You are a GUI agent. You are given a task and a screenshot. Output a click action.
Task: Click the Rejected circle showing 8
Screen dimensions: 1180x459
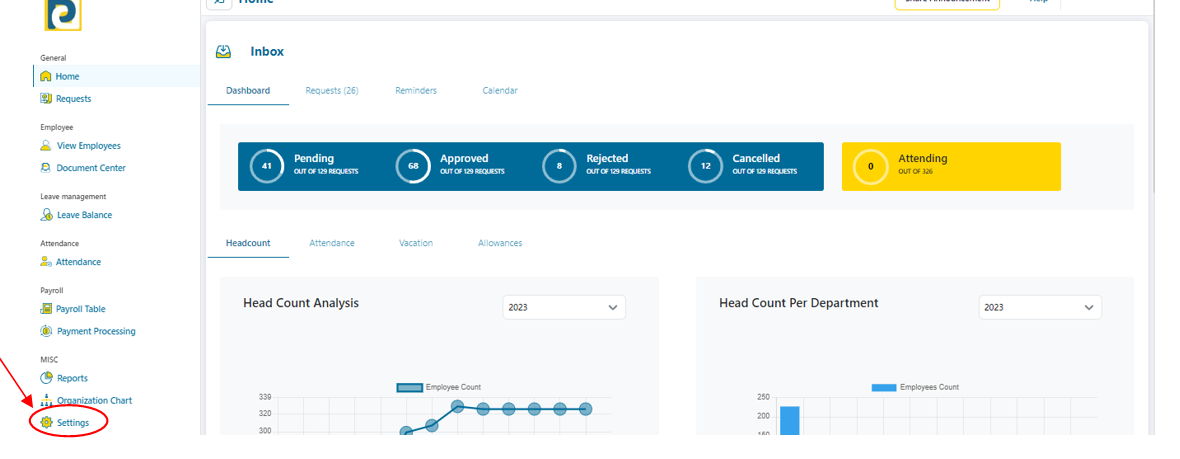click(559, 166)
